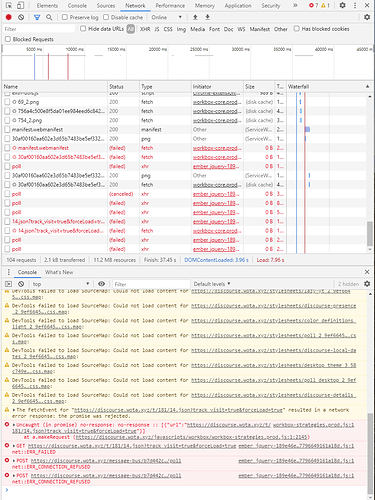375x500 pixels.
Task: Switch to the Memory tab
Action: pos(205,6)
